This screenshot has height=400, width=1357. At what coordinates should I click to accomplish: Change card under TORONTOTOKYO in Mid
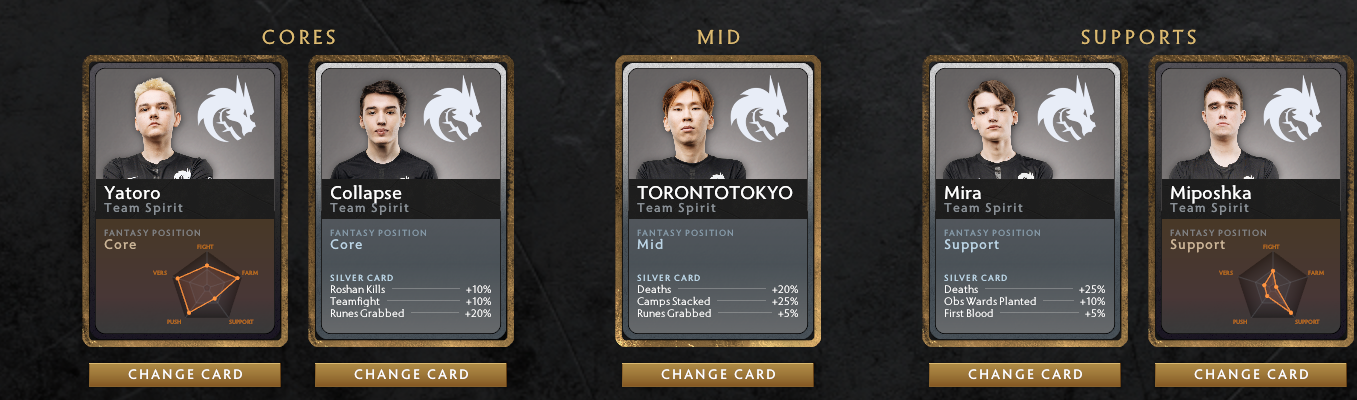(x=718, y=375)
